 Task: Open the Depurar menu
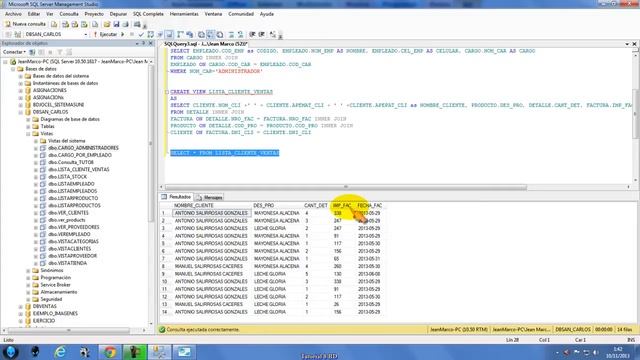118,14
